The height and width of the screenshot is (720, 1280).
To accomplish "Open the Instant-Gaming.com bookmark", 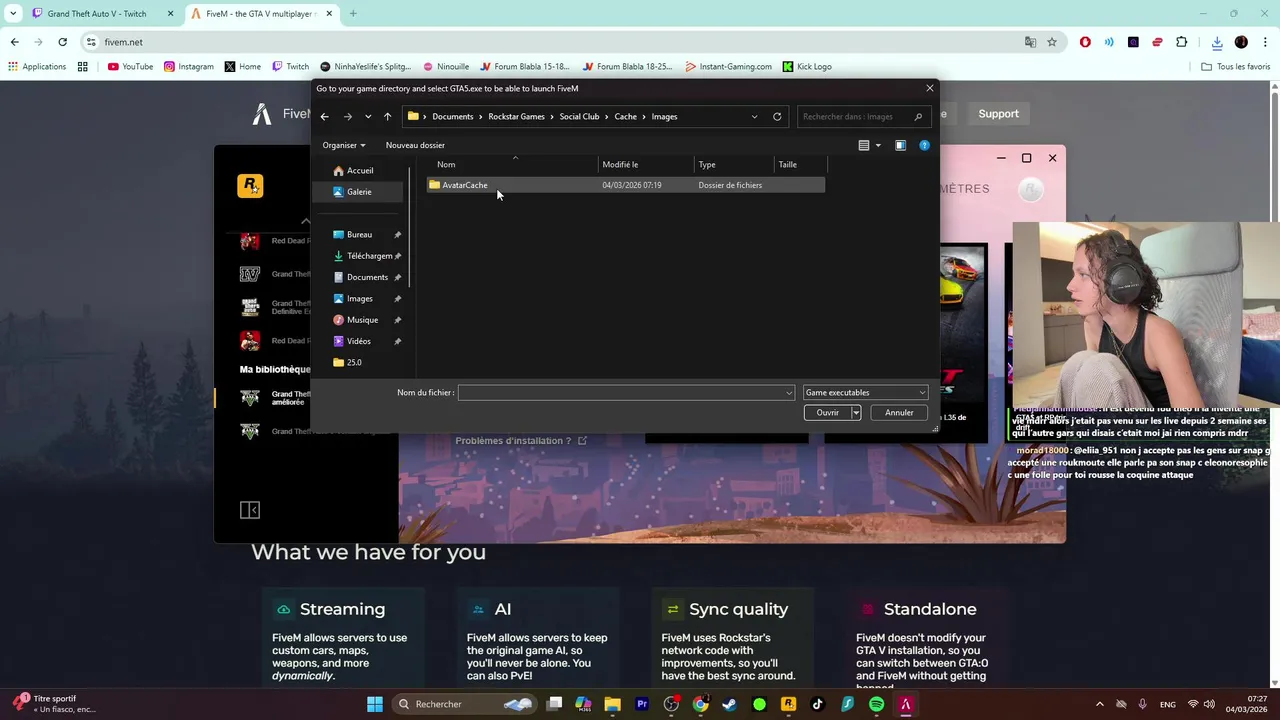I will point(728,67).
